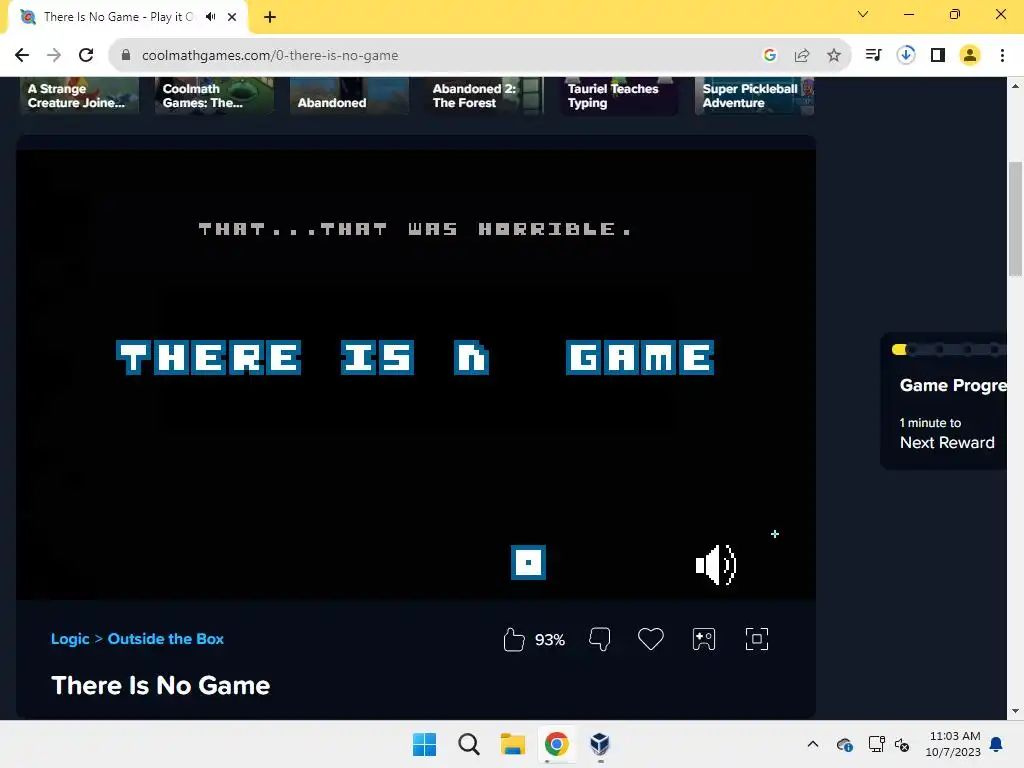Screen dimensions: 1024x768
Task: Click the lock site info icon
Action: click(126, 56)
